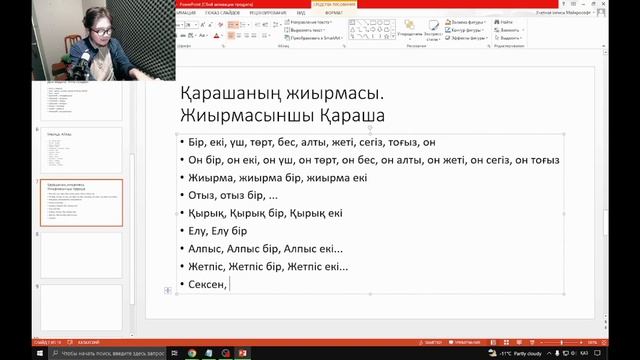Adjust the zoom slider in status bar
The image size is (640, 360).
coord(562,342)
